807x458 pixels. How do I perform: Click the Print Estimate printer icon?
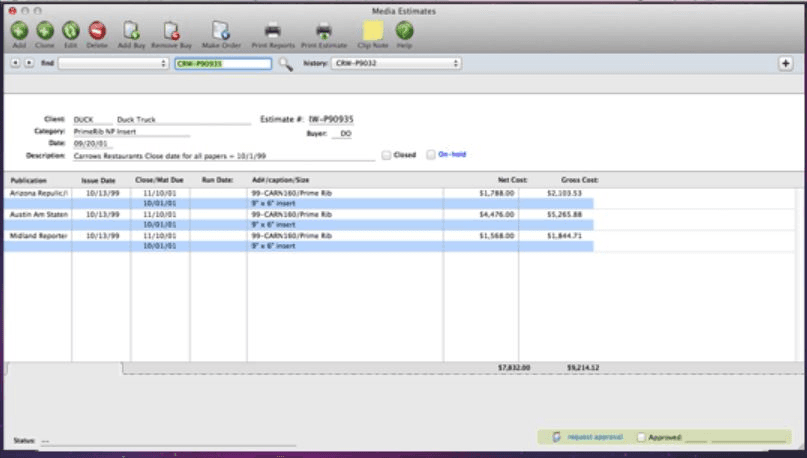324,32
